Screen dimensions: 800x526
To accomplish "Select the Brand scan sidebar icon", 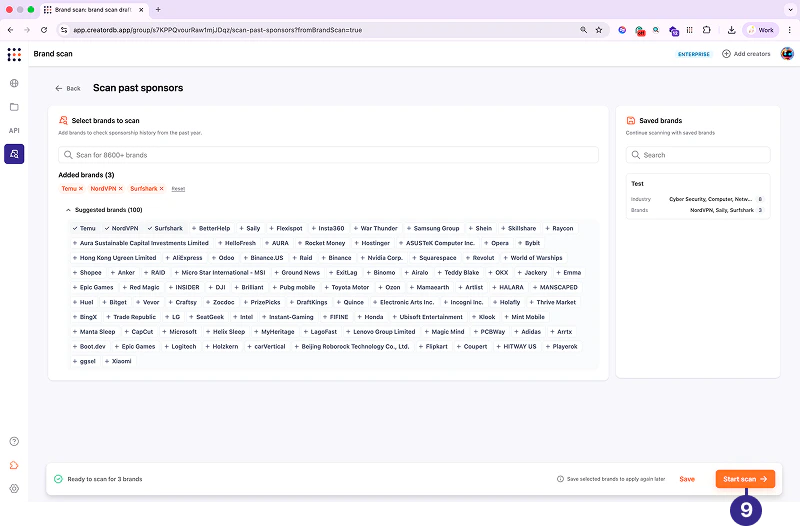I will (x=14, y=154).
